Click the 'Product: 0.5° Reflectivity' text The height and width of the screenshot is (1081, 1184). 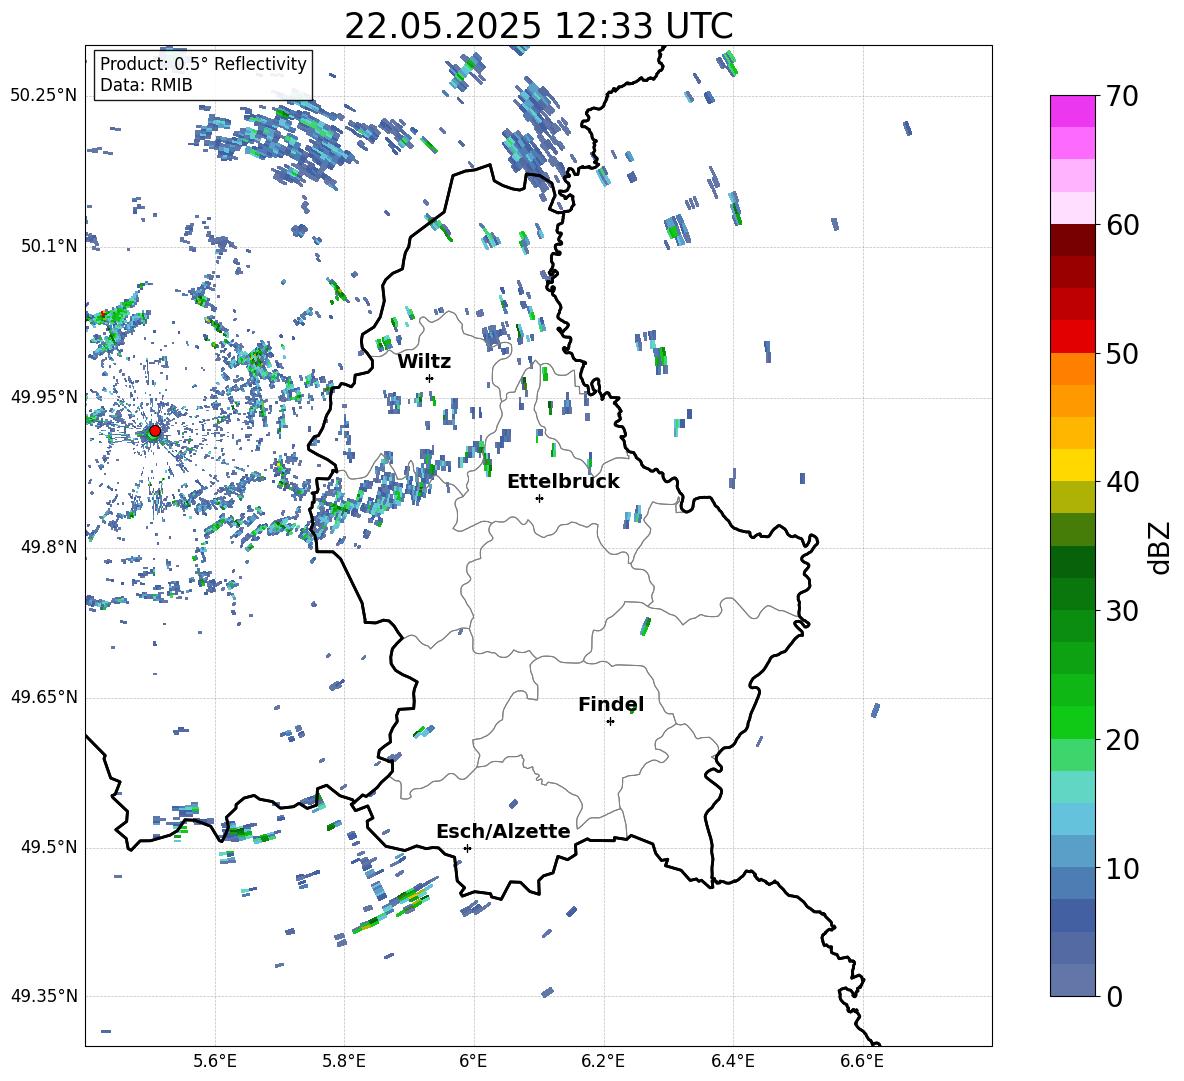point(204,64)
